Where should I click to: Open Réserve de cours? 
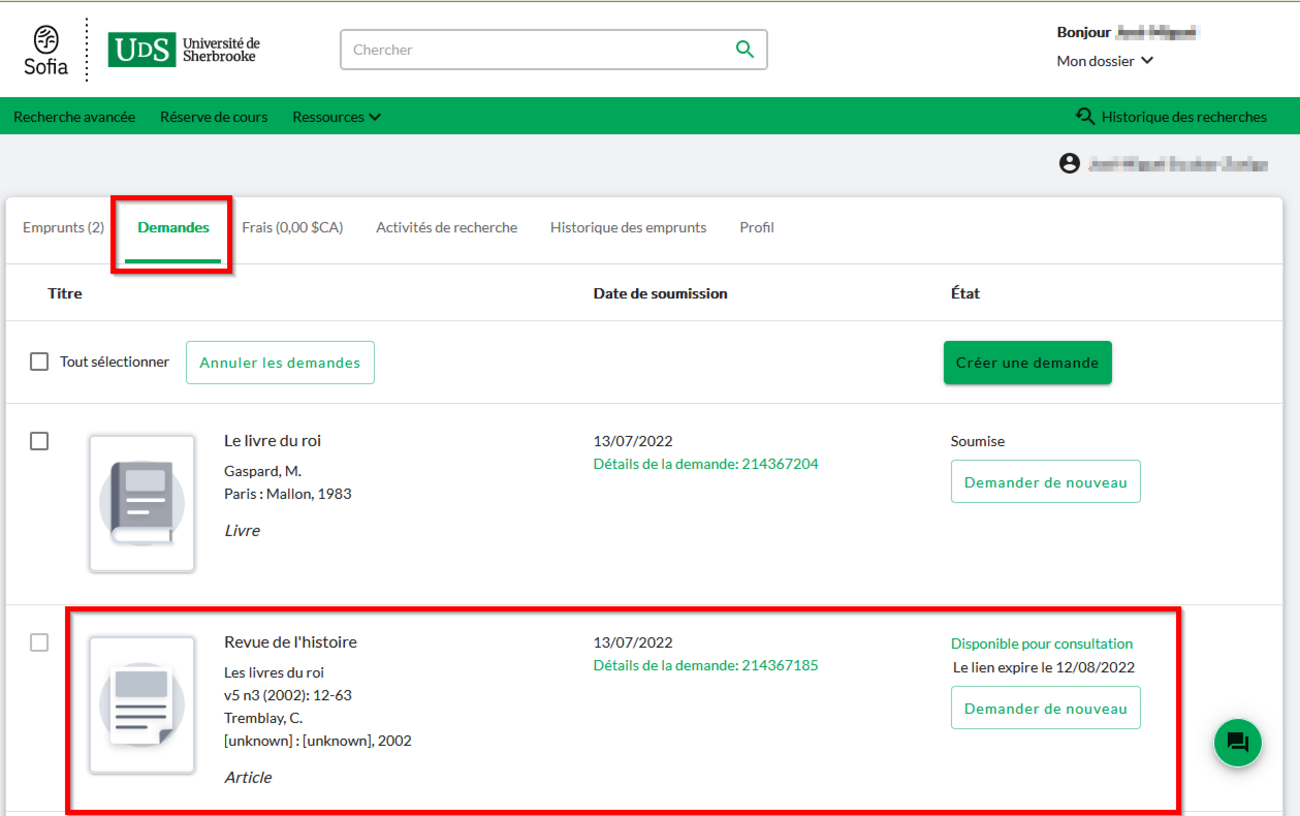pyautogui.click(x=214, y=117)
